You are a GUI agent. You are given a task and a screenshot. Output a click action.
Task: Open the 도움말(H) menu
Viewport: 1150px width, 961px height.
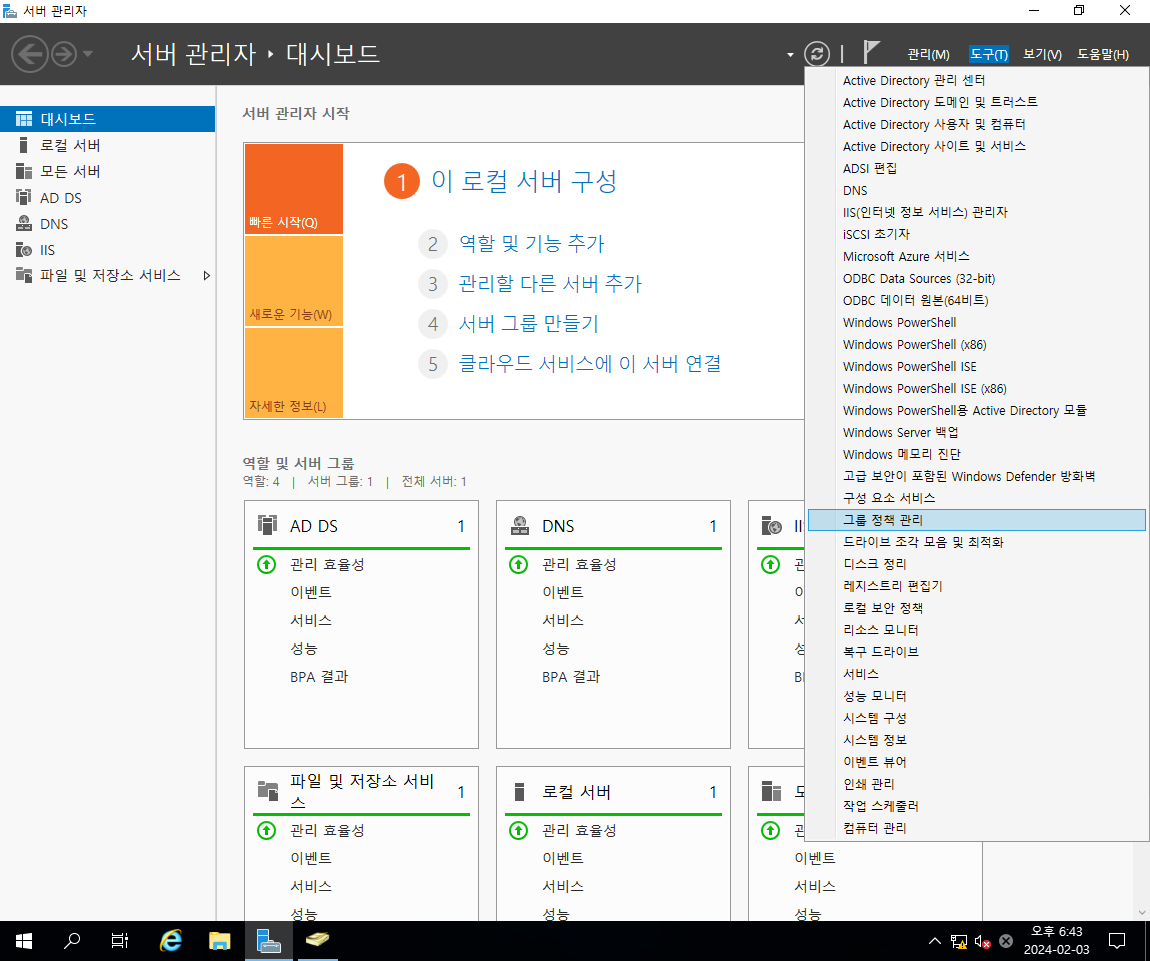(1102, 54)
